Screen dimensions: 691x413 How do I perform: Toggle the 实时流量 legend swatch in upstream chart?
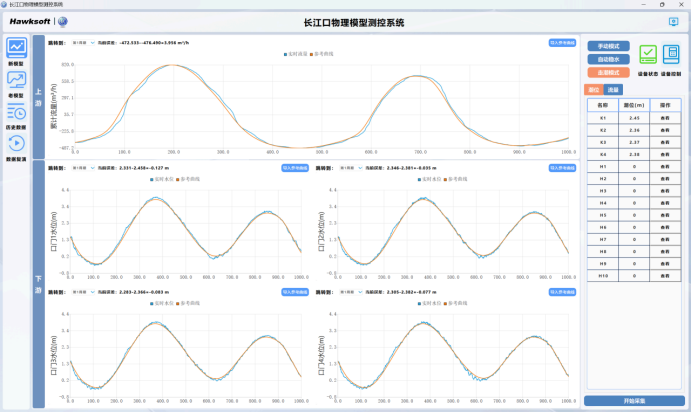tap(285, 51)
